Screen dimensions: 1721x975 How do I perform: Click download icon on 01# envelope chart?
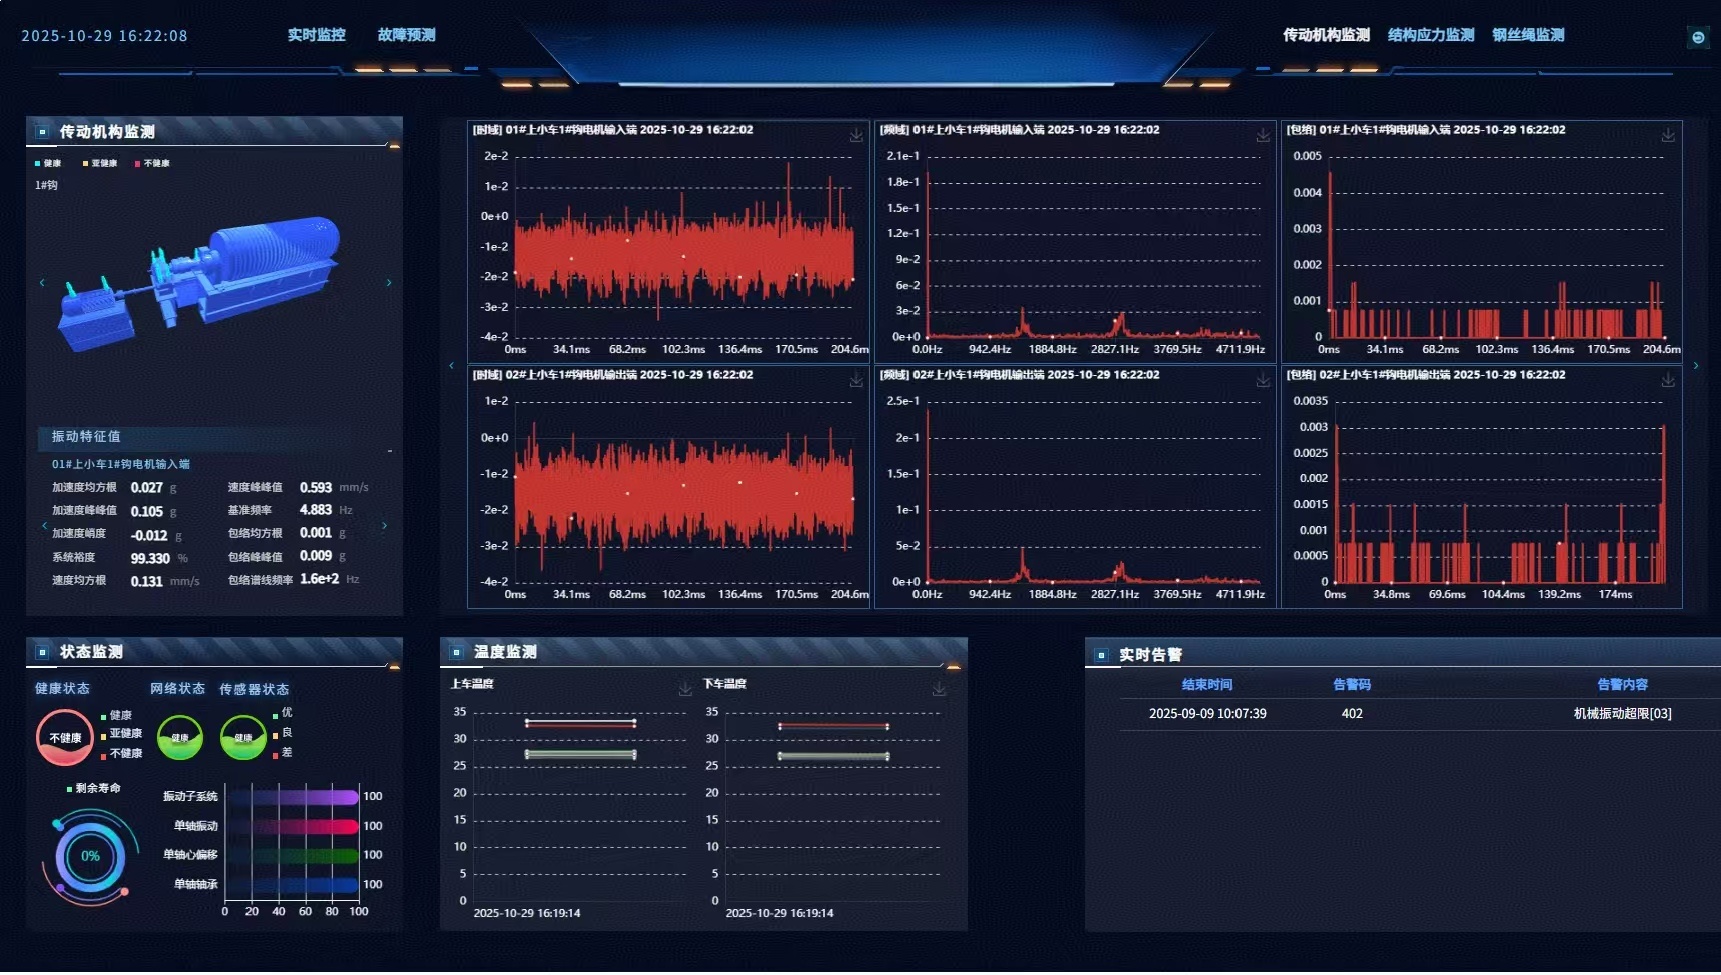click(x=1668, y=135)
